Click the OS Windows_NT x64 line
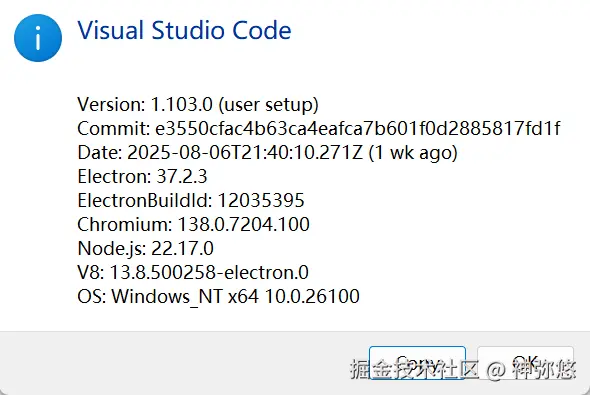This screenshot has height=395, width=590. [x=218, y=296]
